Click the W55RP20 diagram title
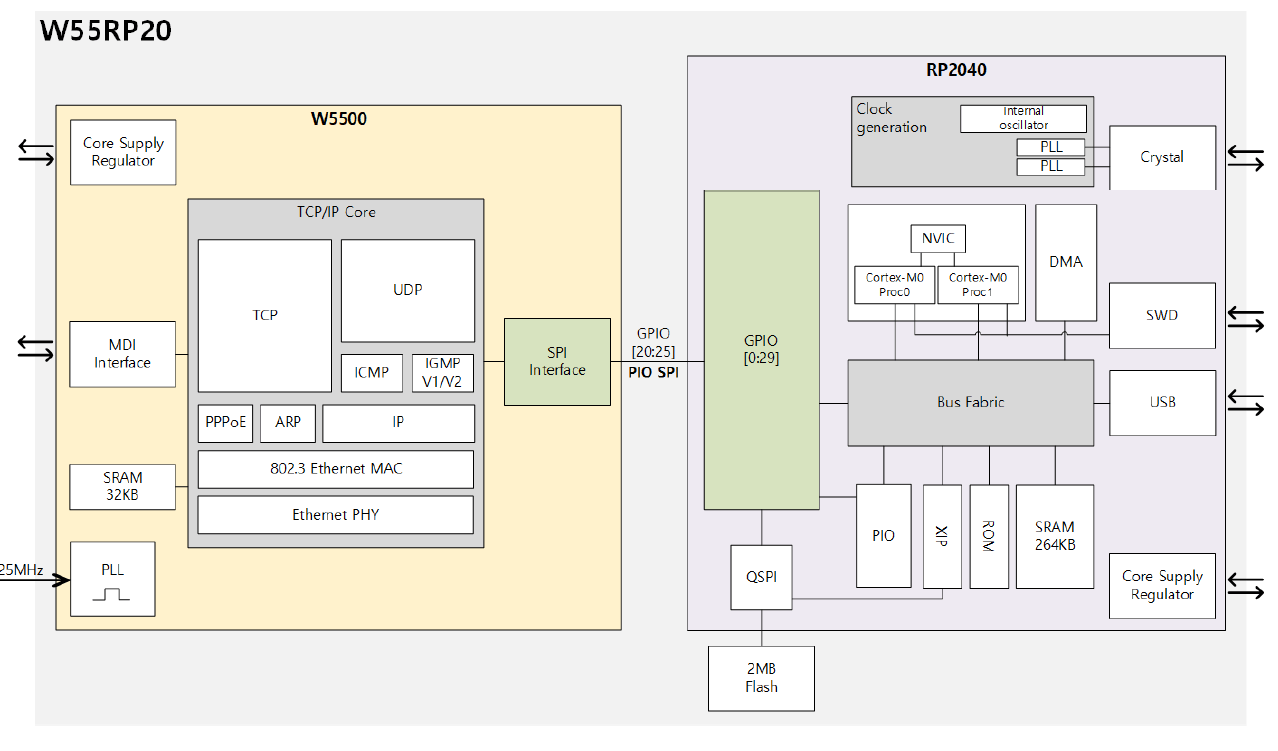The width and height of the screenshot is (1278, 751). 106,31
